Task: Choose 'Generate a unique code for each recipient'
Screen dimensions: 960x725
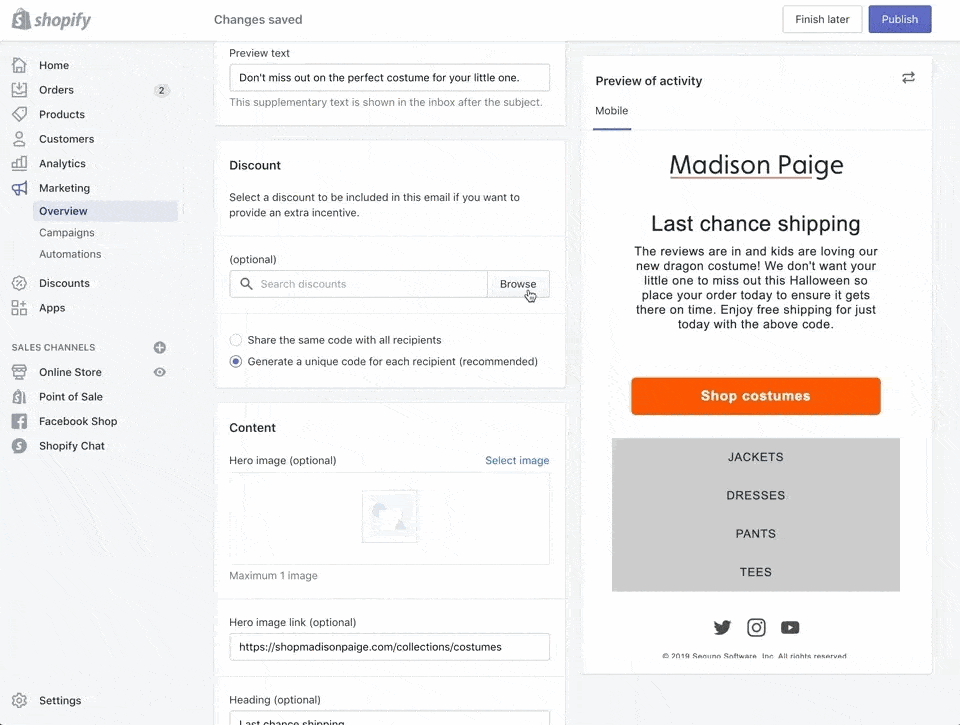Action: coord(235,361)
